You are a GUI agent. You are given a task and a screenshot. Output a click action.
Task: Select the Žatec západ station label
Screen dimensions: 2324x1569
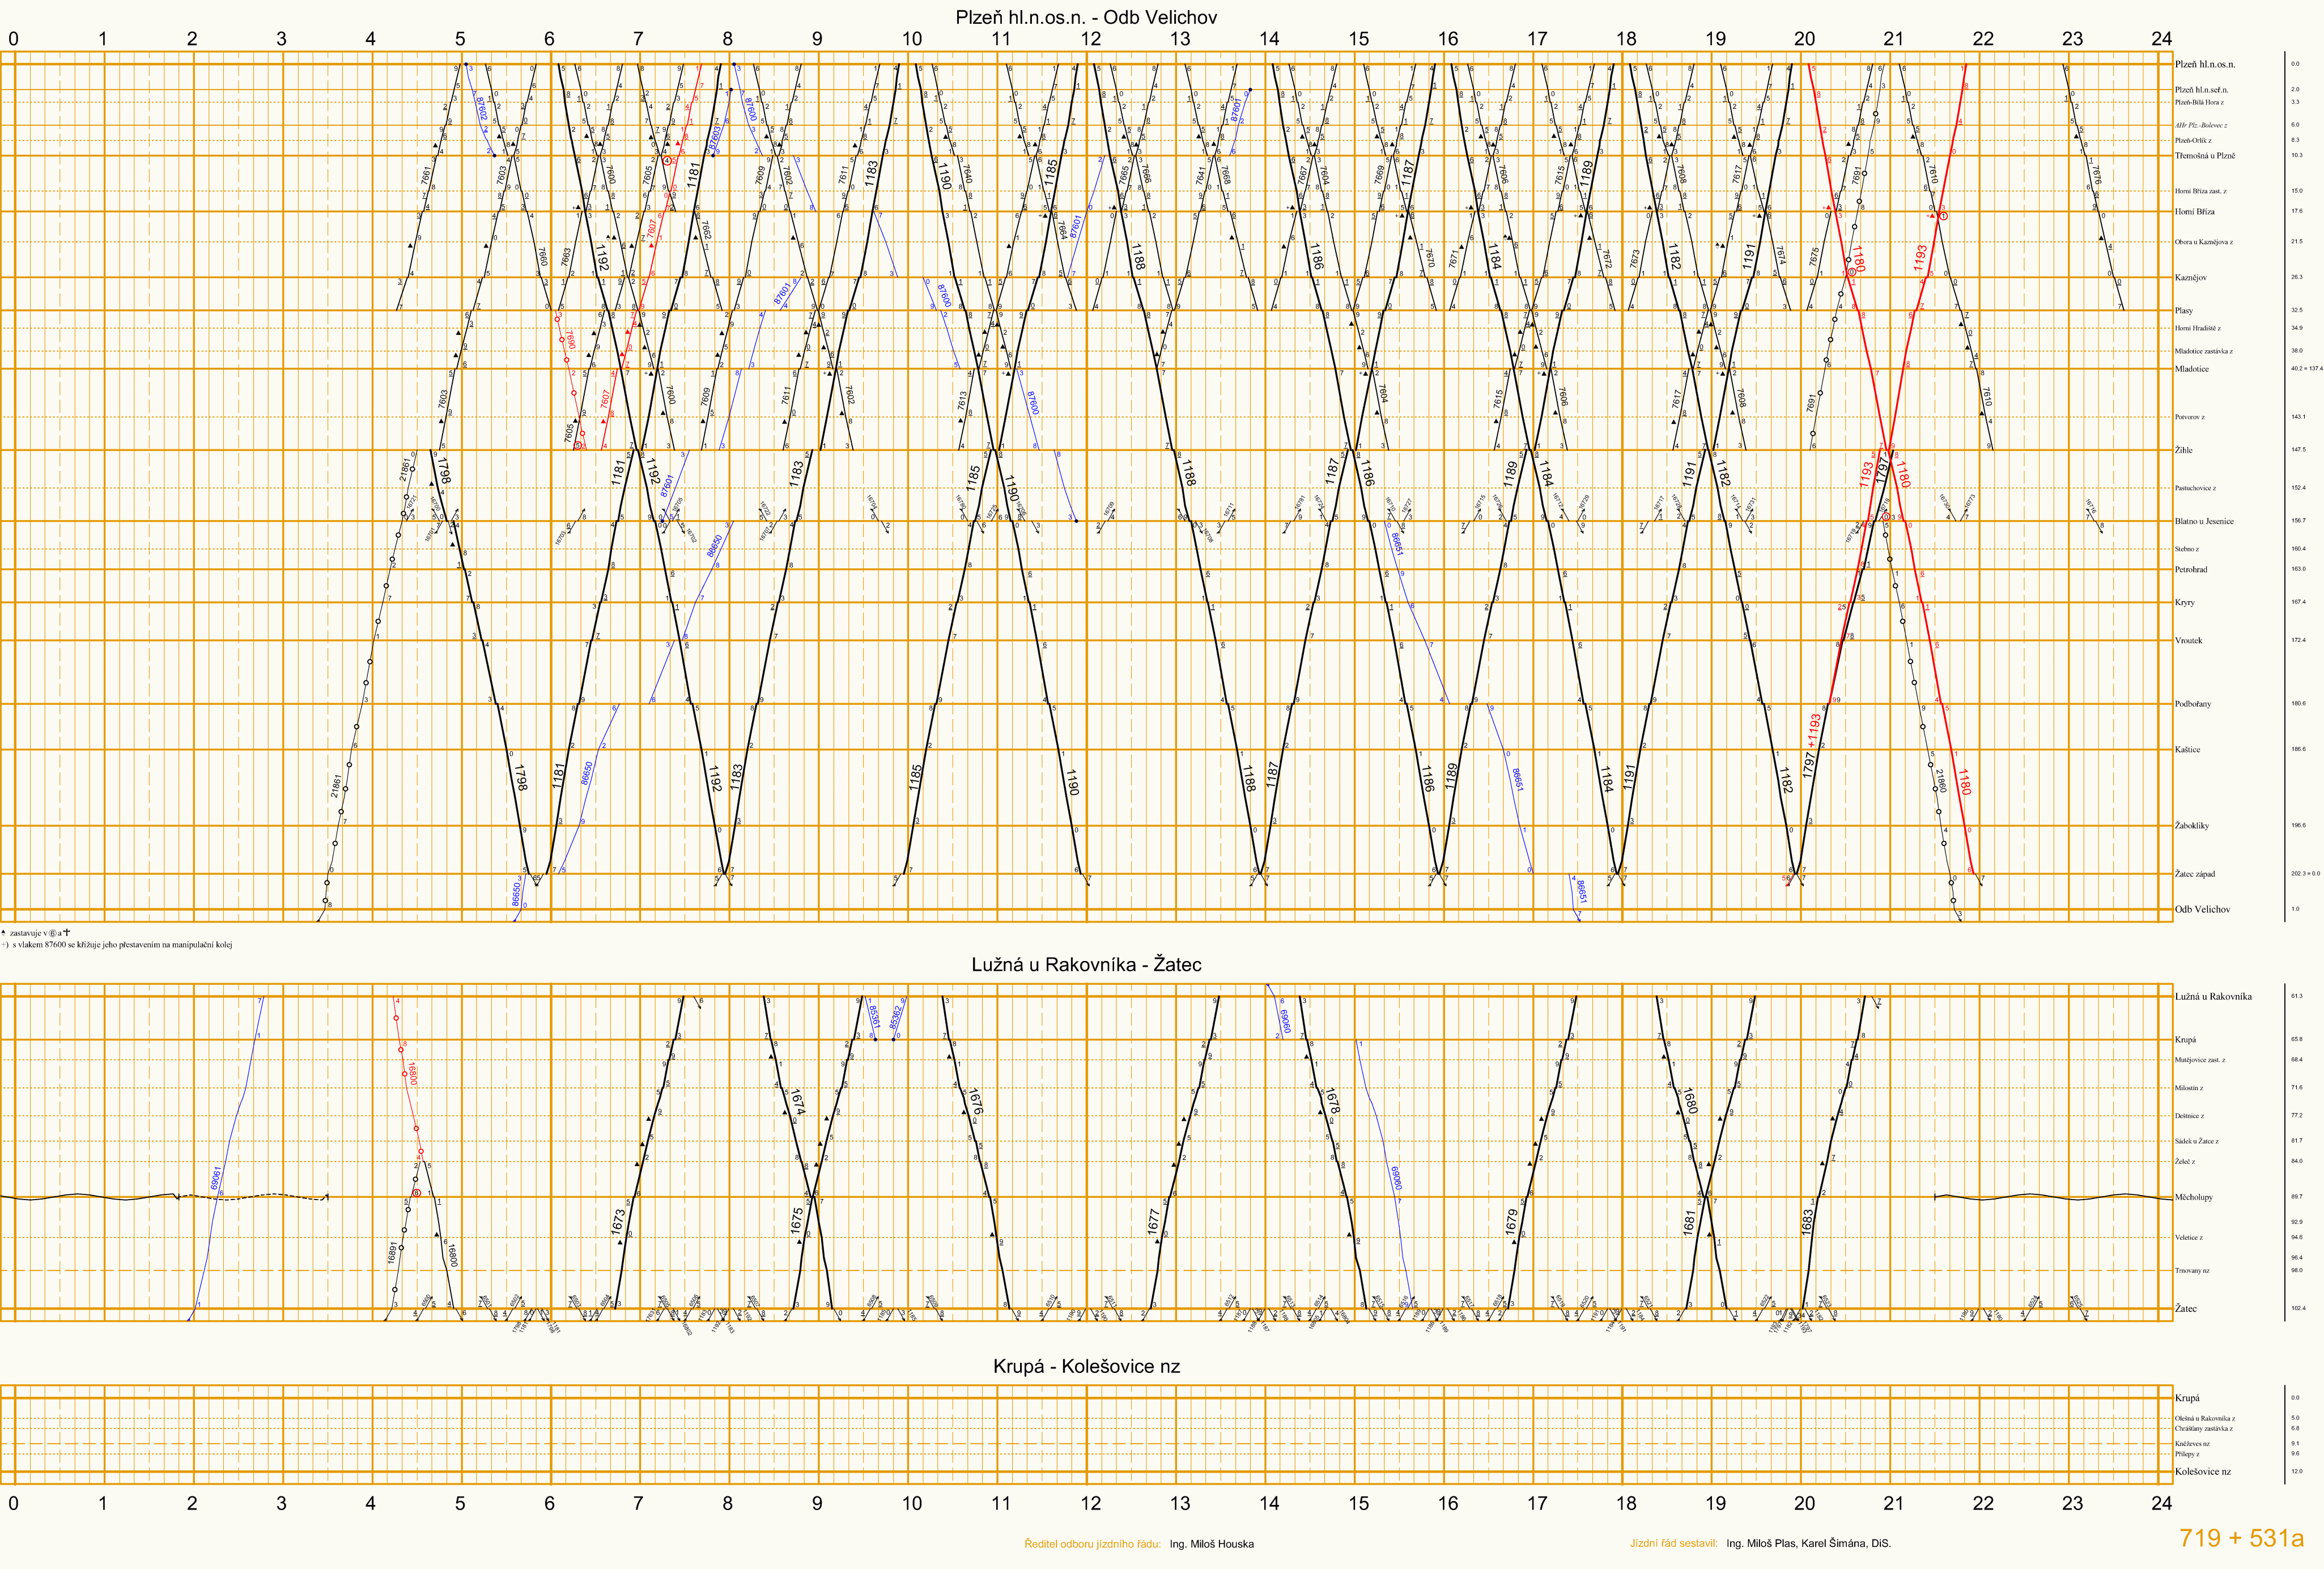point(2194,874)
